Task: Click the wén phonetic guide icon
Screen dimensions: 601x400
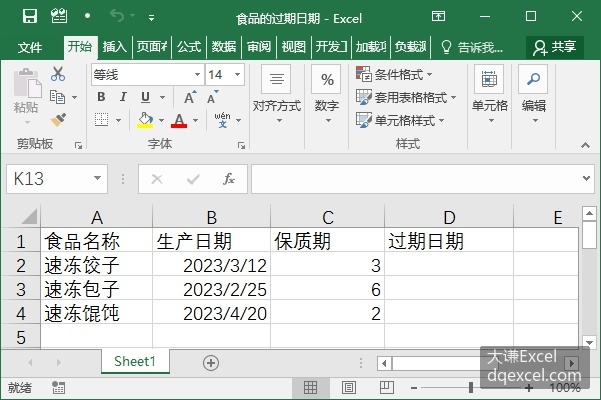Action: click(x=222, y=120)
